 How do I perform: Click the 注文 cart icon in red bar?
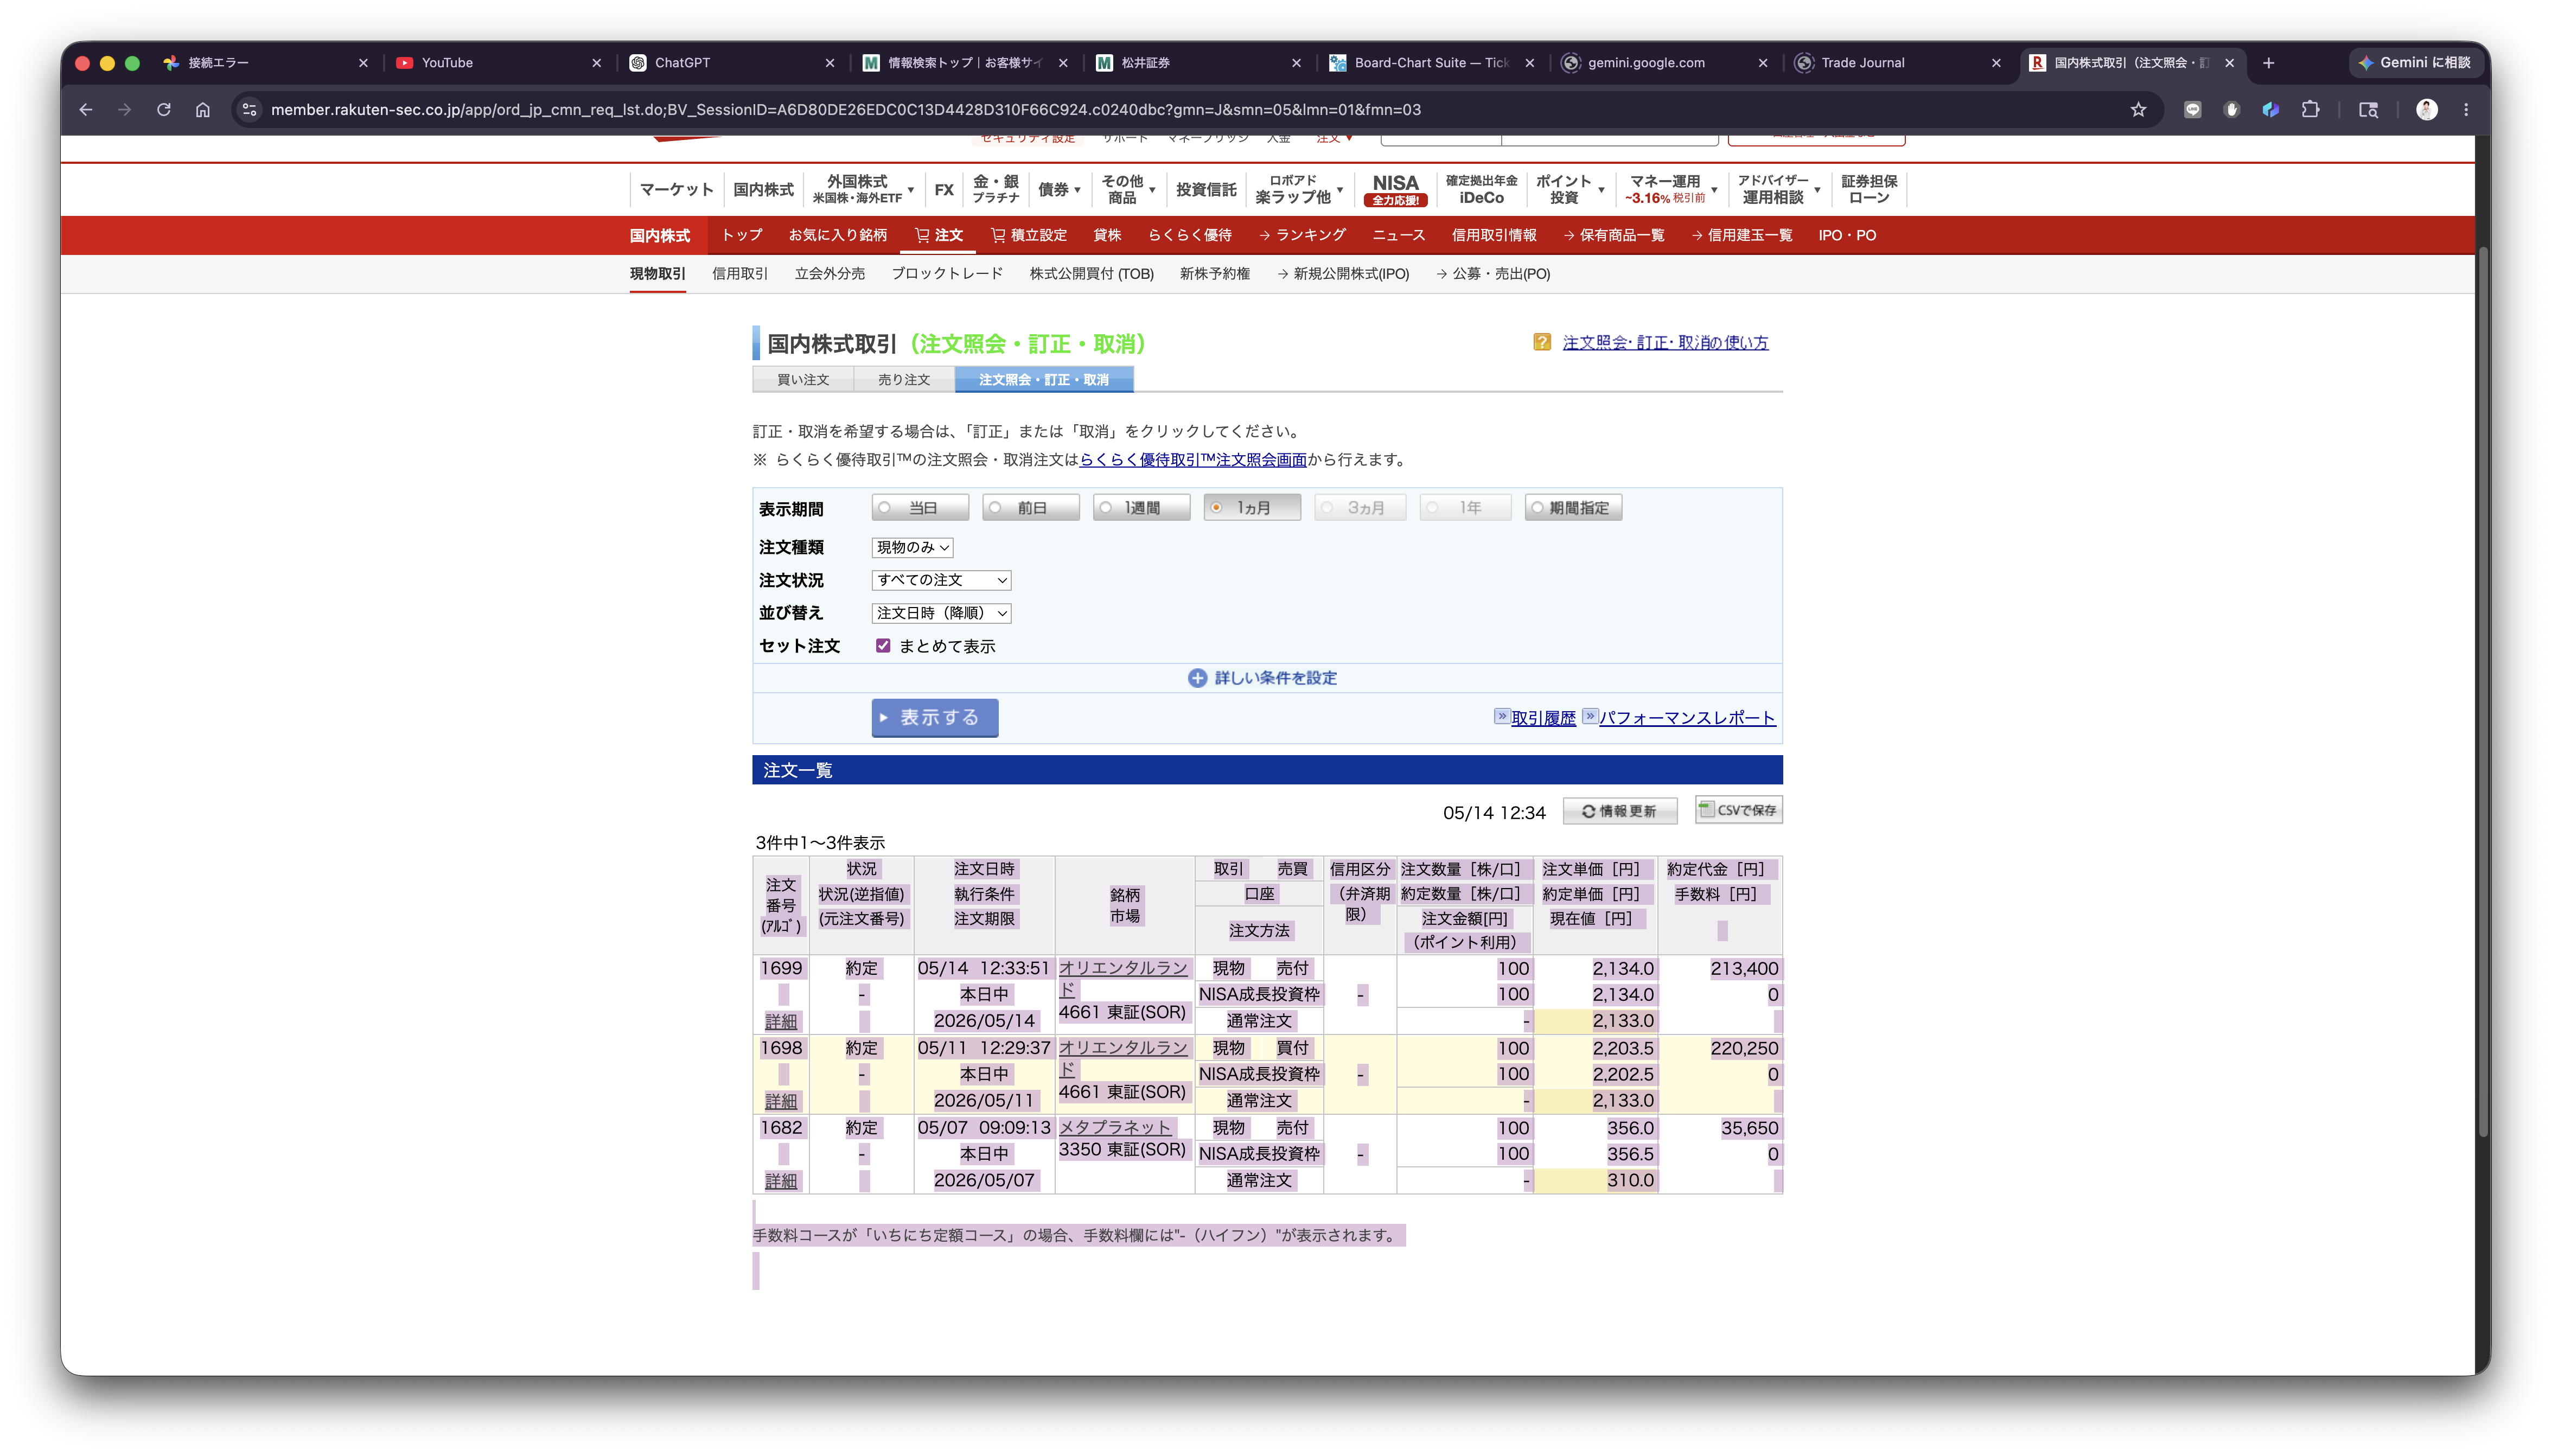[x=922, y=235]
